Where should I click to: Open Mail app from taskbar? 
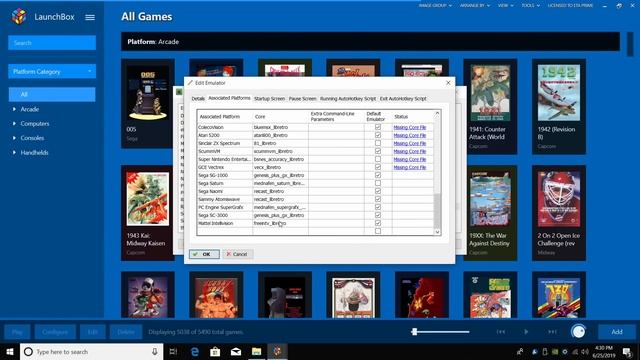(236, 351)
